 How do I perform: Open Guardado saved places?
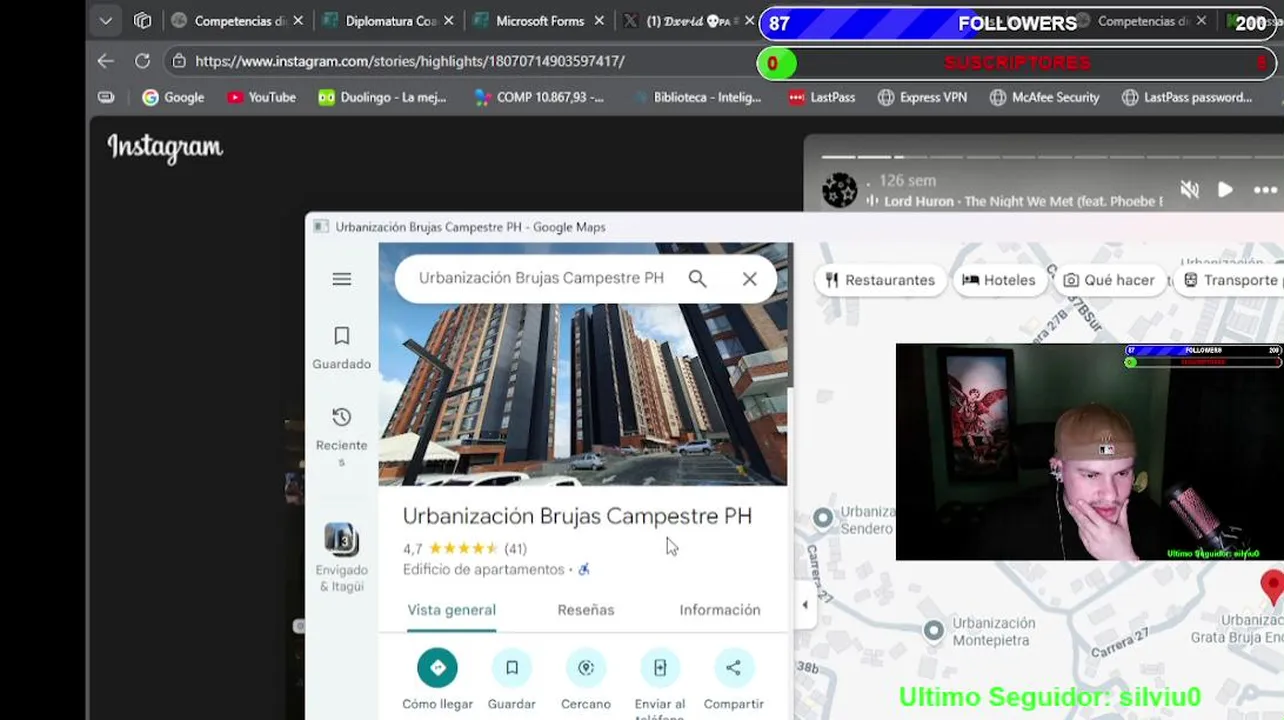342,347
